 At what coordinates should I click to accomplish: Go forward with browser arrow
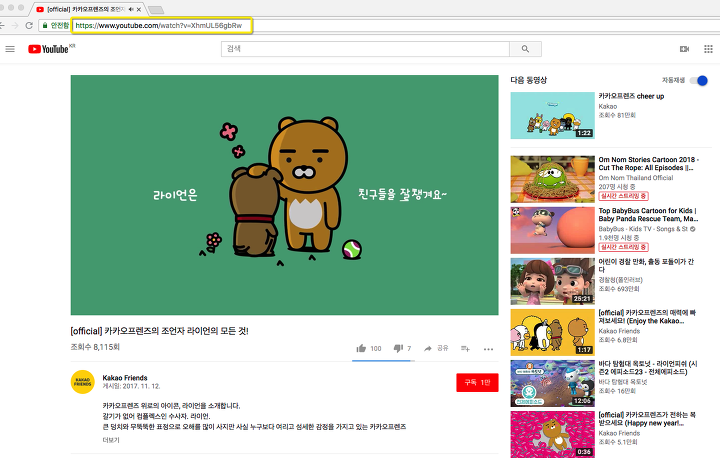point(15,25)
